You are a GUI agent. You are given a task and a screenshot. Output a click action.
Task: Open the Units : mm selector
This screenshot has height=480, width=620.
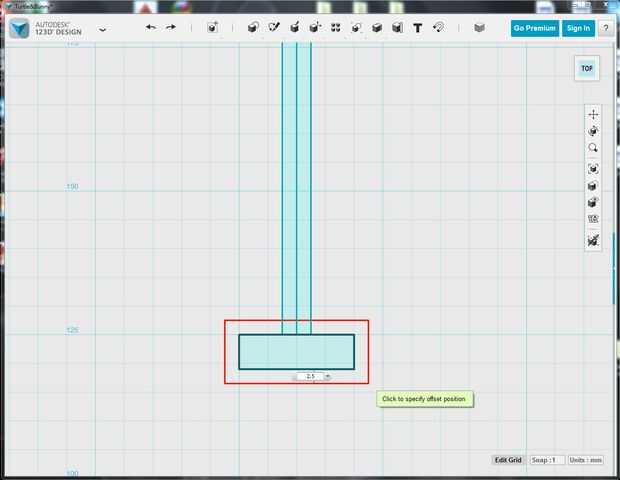point(586,460)
